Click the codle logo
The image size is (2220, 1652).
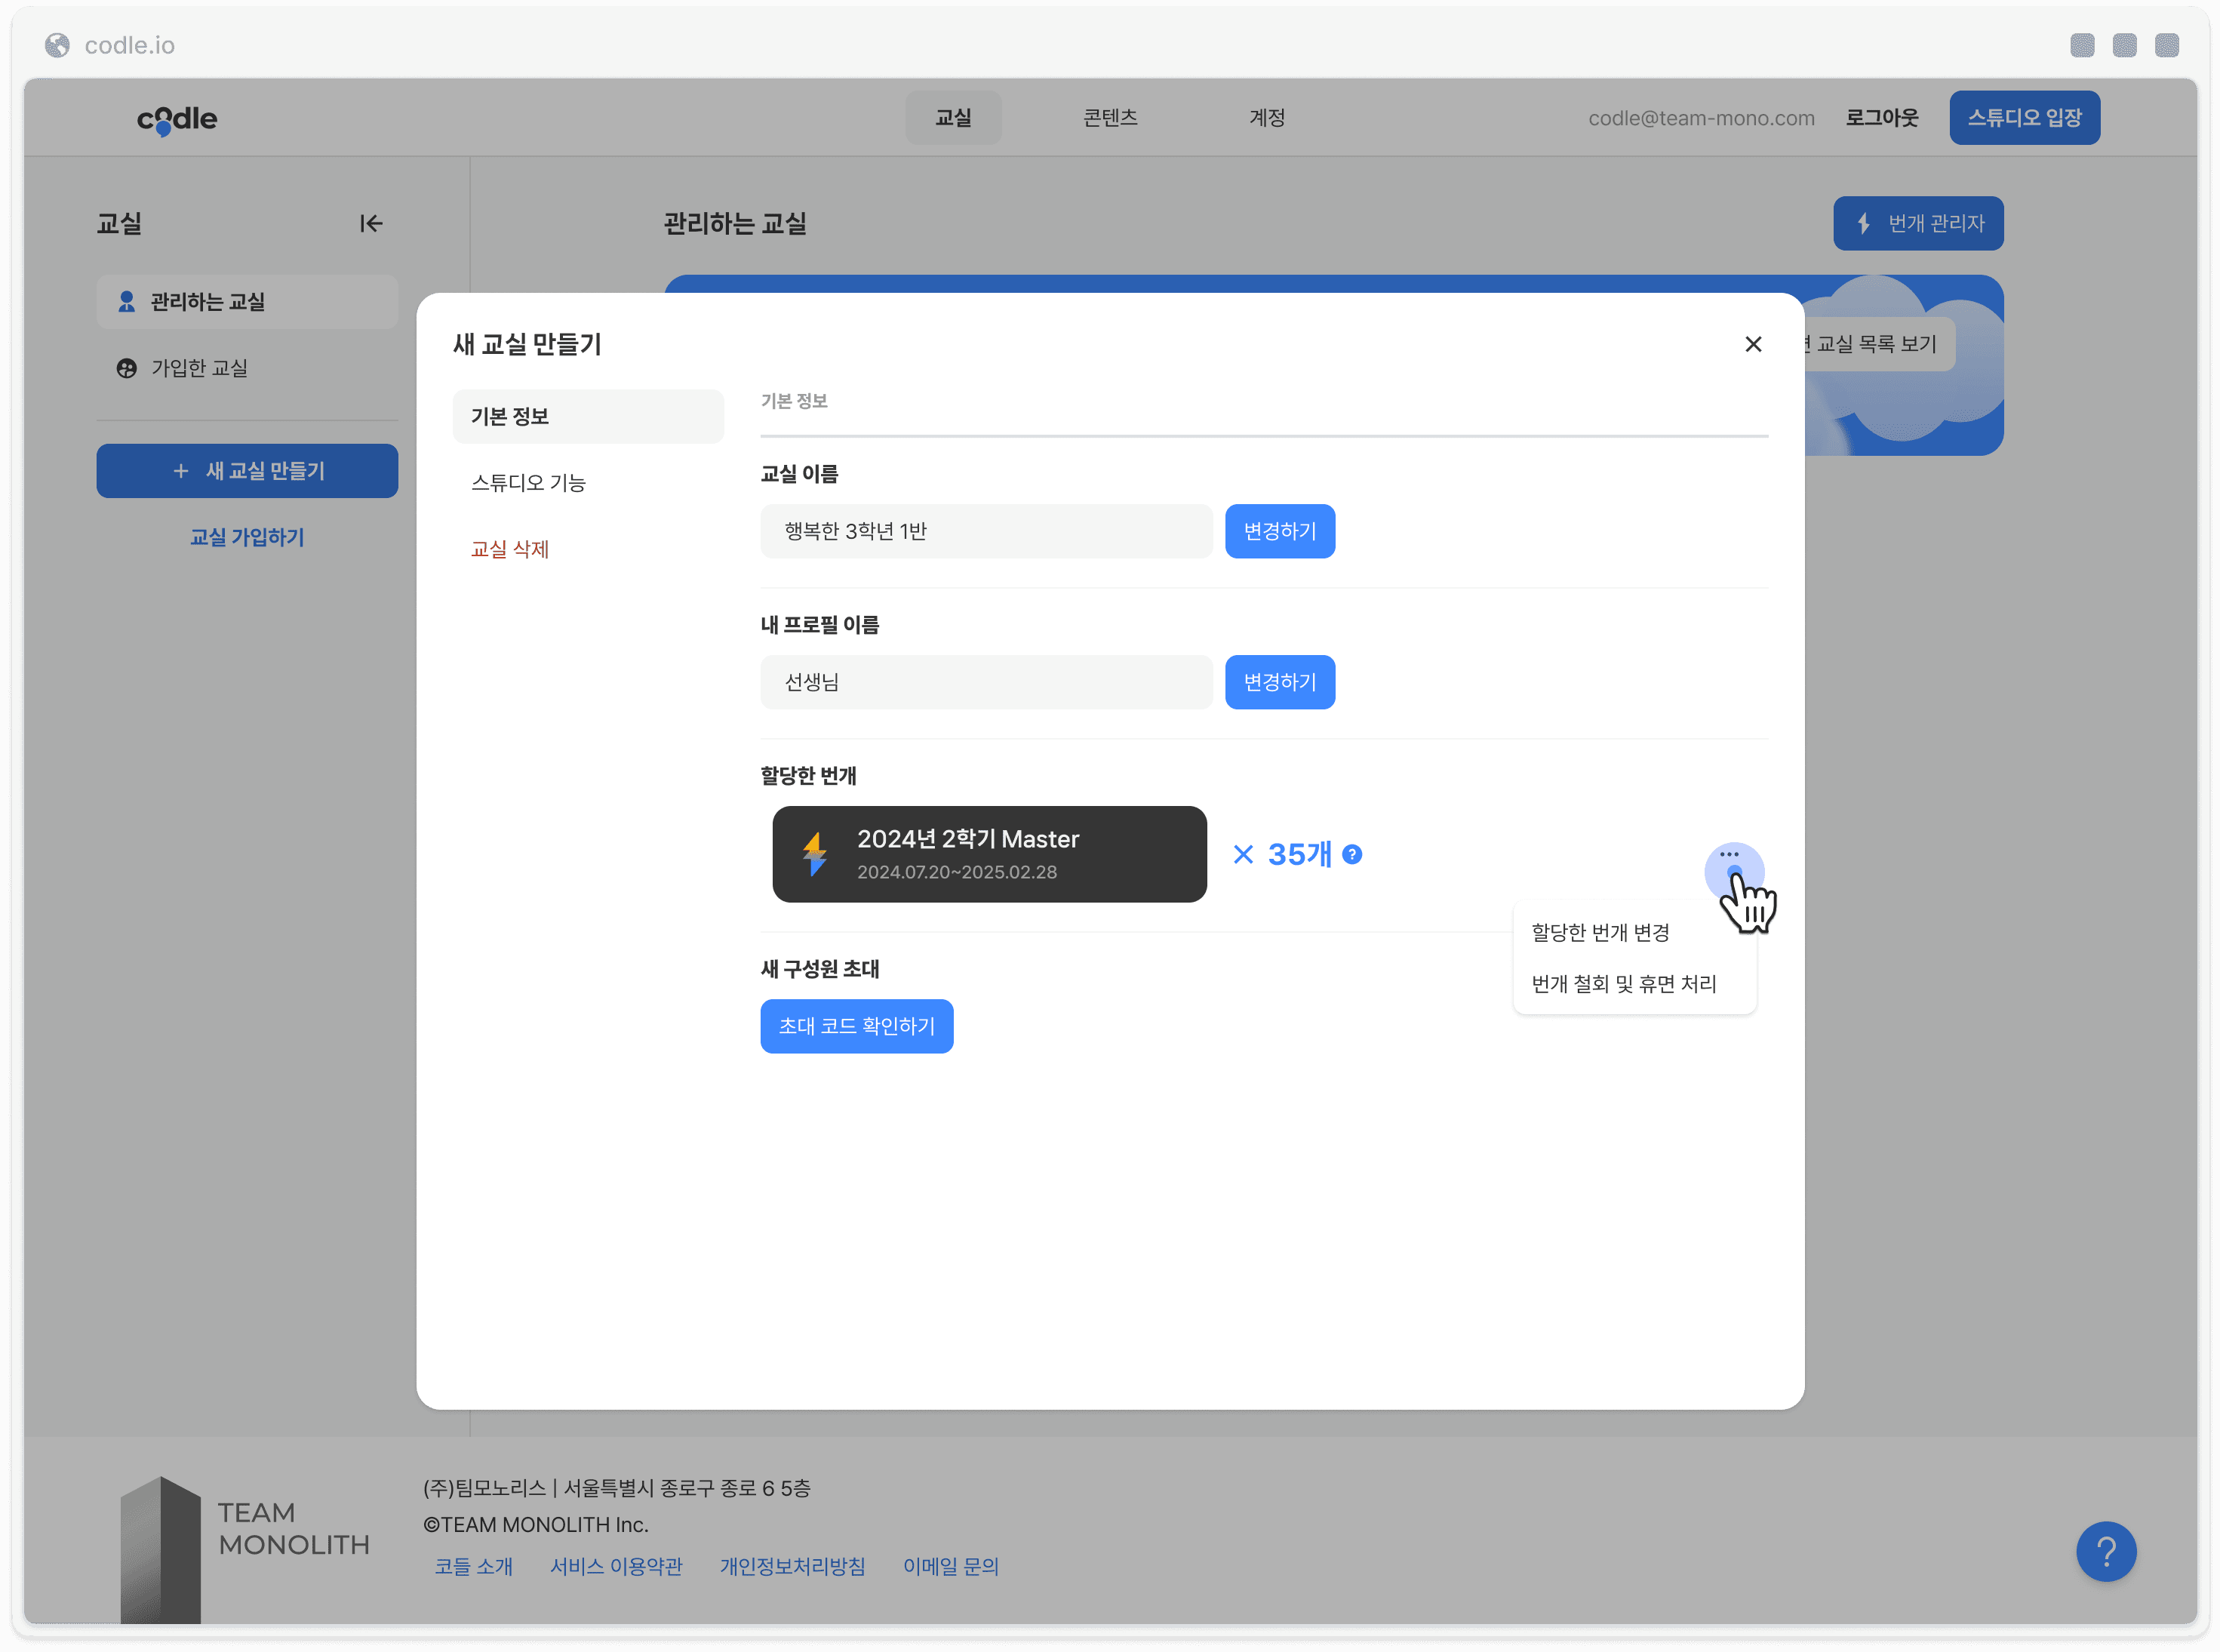[x=177, y=119]
